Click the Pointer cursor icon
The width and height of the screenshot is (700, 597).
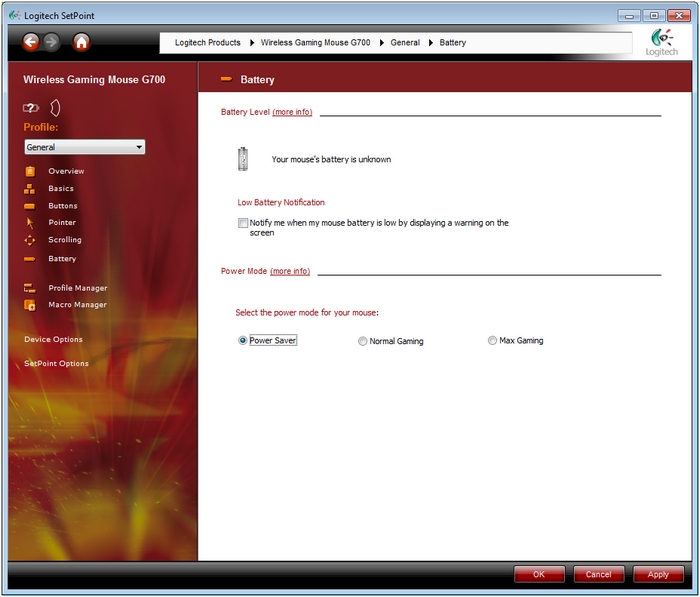point(30,223)
